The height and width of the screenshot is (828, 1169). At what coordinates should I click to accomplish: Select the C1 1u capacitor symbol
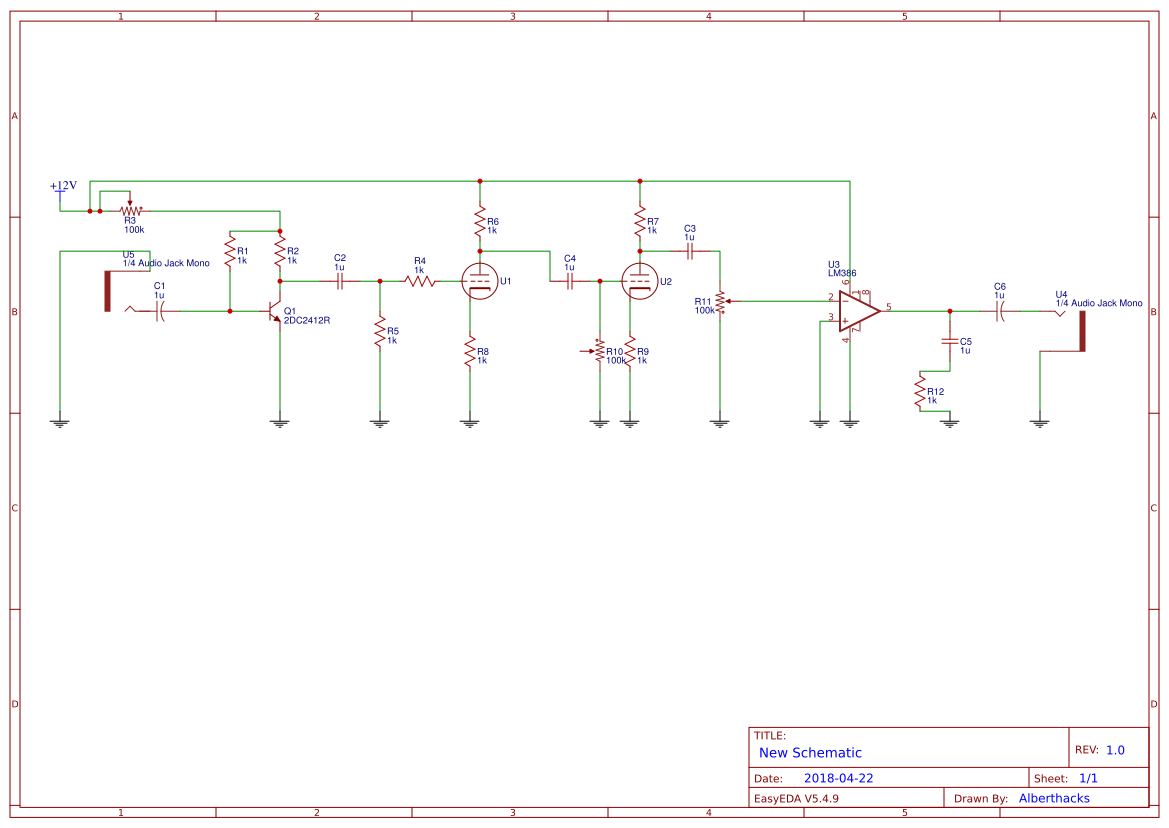click(x=160, y=313)
